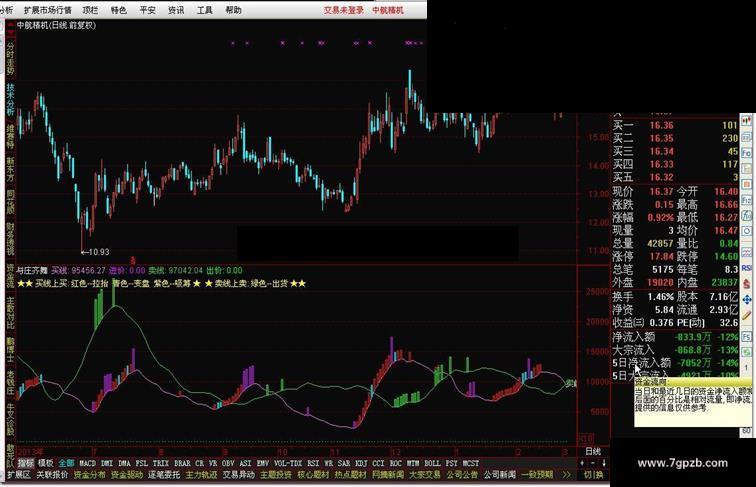Click the F10 info icon in right toolbar
The height and width of the screenshot is (487, 756).
pos(746,153)
